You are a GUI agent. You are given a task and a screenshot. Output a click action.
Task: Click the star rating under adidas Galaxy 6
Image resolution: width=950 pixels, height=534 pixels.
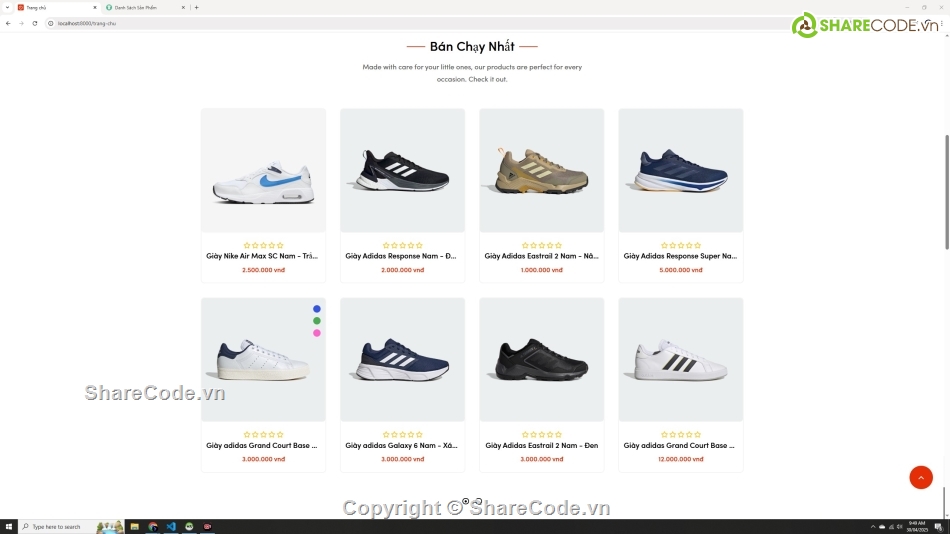(402, 435)
